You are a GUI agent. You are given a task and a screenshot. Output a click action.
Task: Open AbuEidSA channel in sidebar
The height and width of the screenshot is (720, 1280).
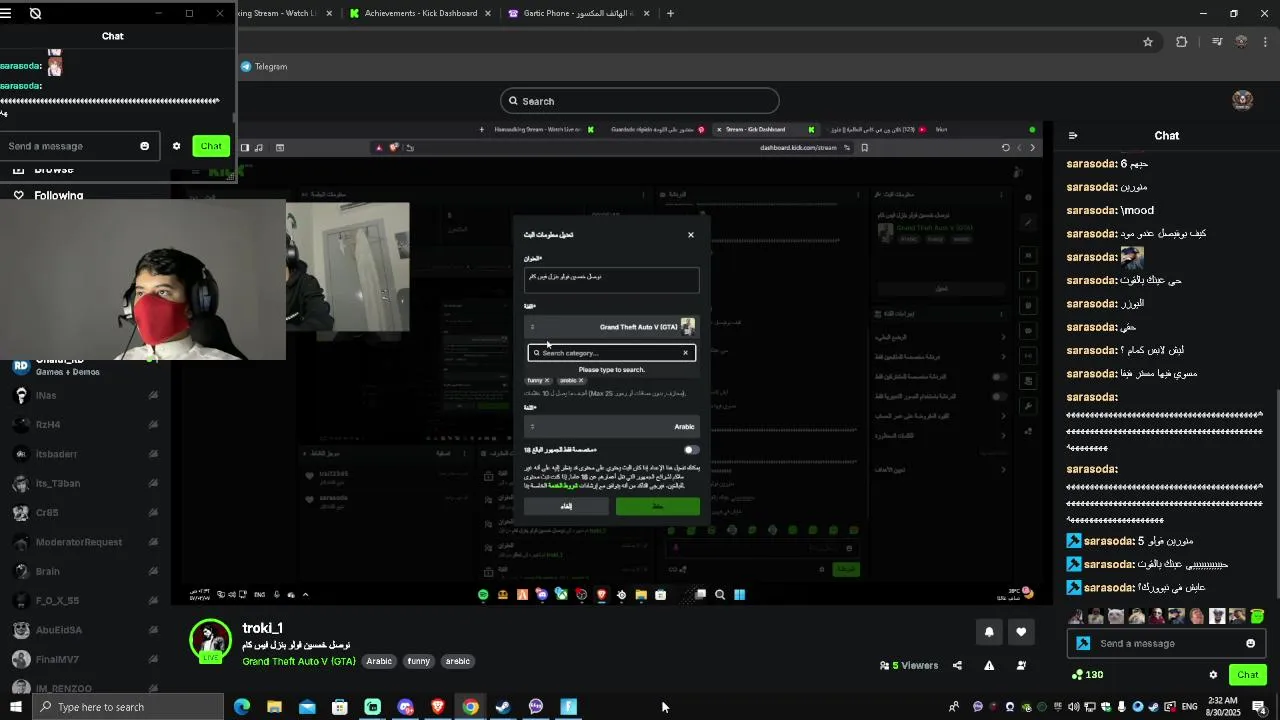click(85, 630)
